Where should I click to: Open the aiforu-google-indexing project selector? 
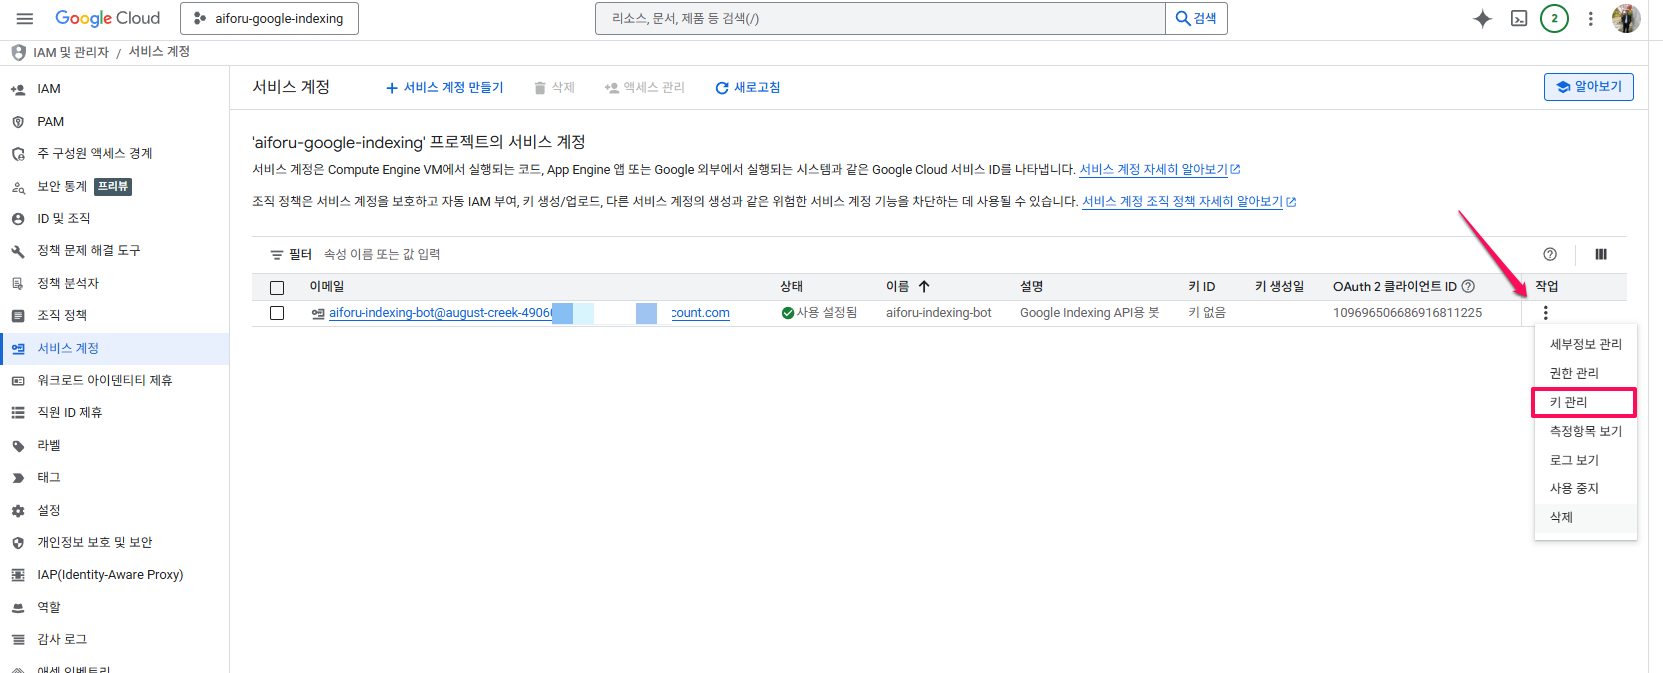tap(269, 19)
